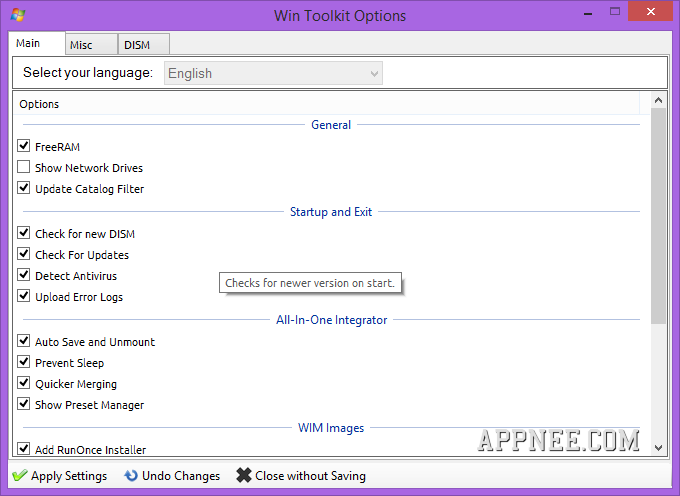Disable Prevent Sleep checkbox
This screenshot has height=496, width=680.
click(x=23, y=362)
